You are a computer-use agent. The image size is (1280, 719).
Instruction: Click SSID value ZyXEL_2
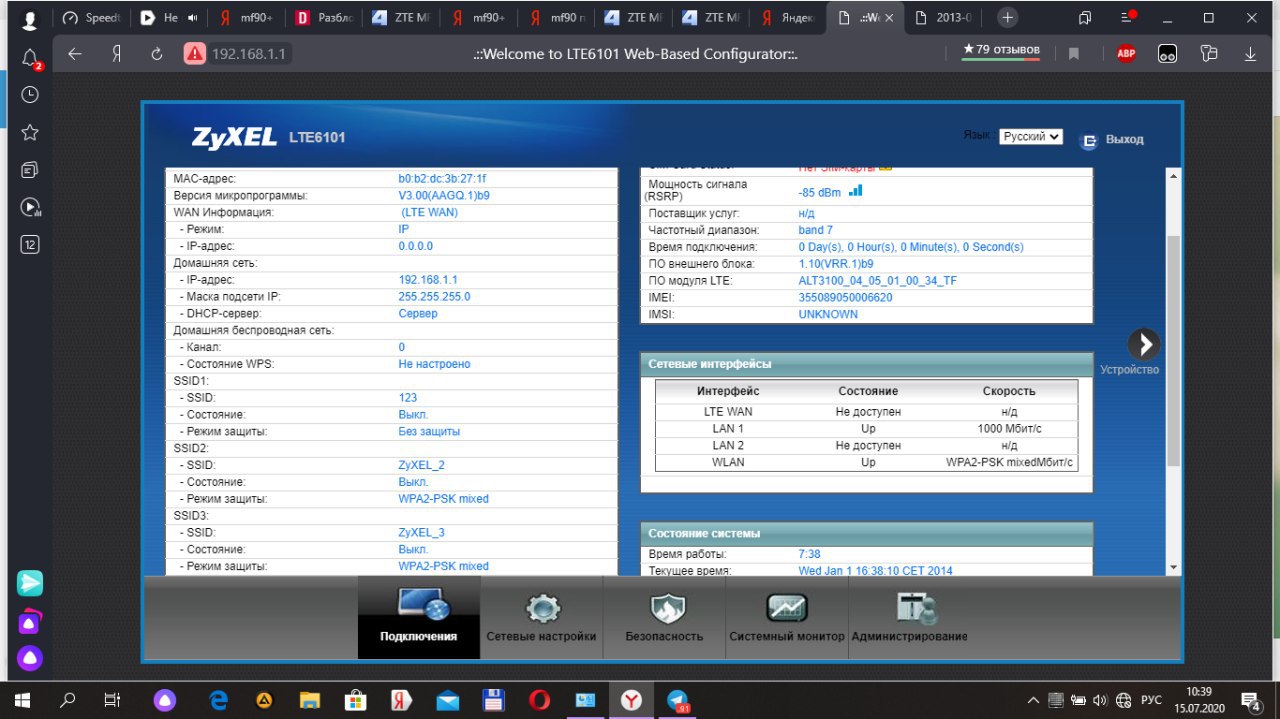coord(421,465)
